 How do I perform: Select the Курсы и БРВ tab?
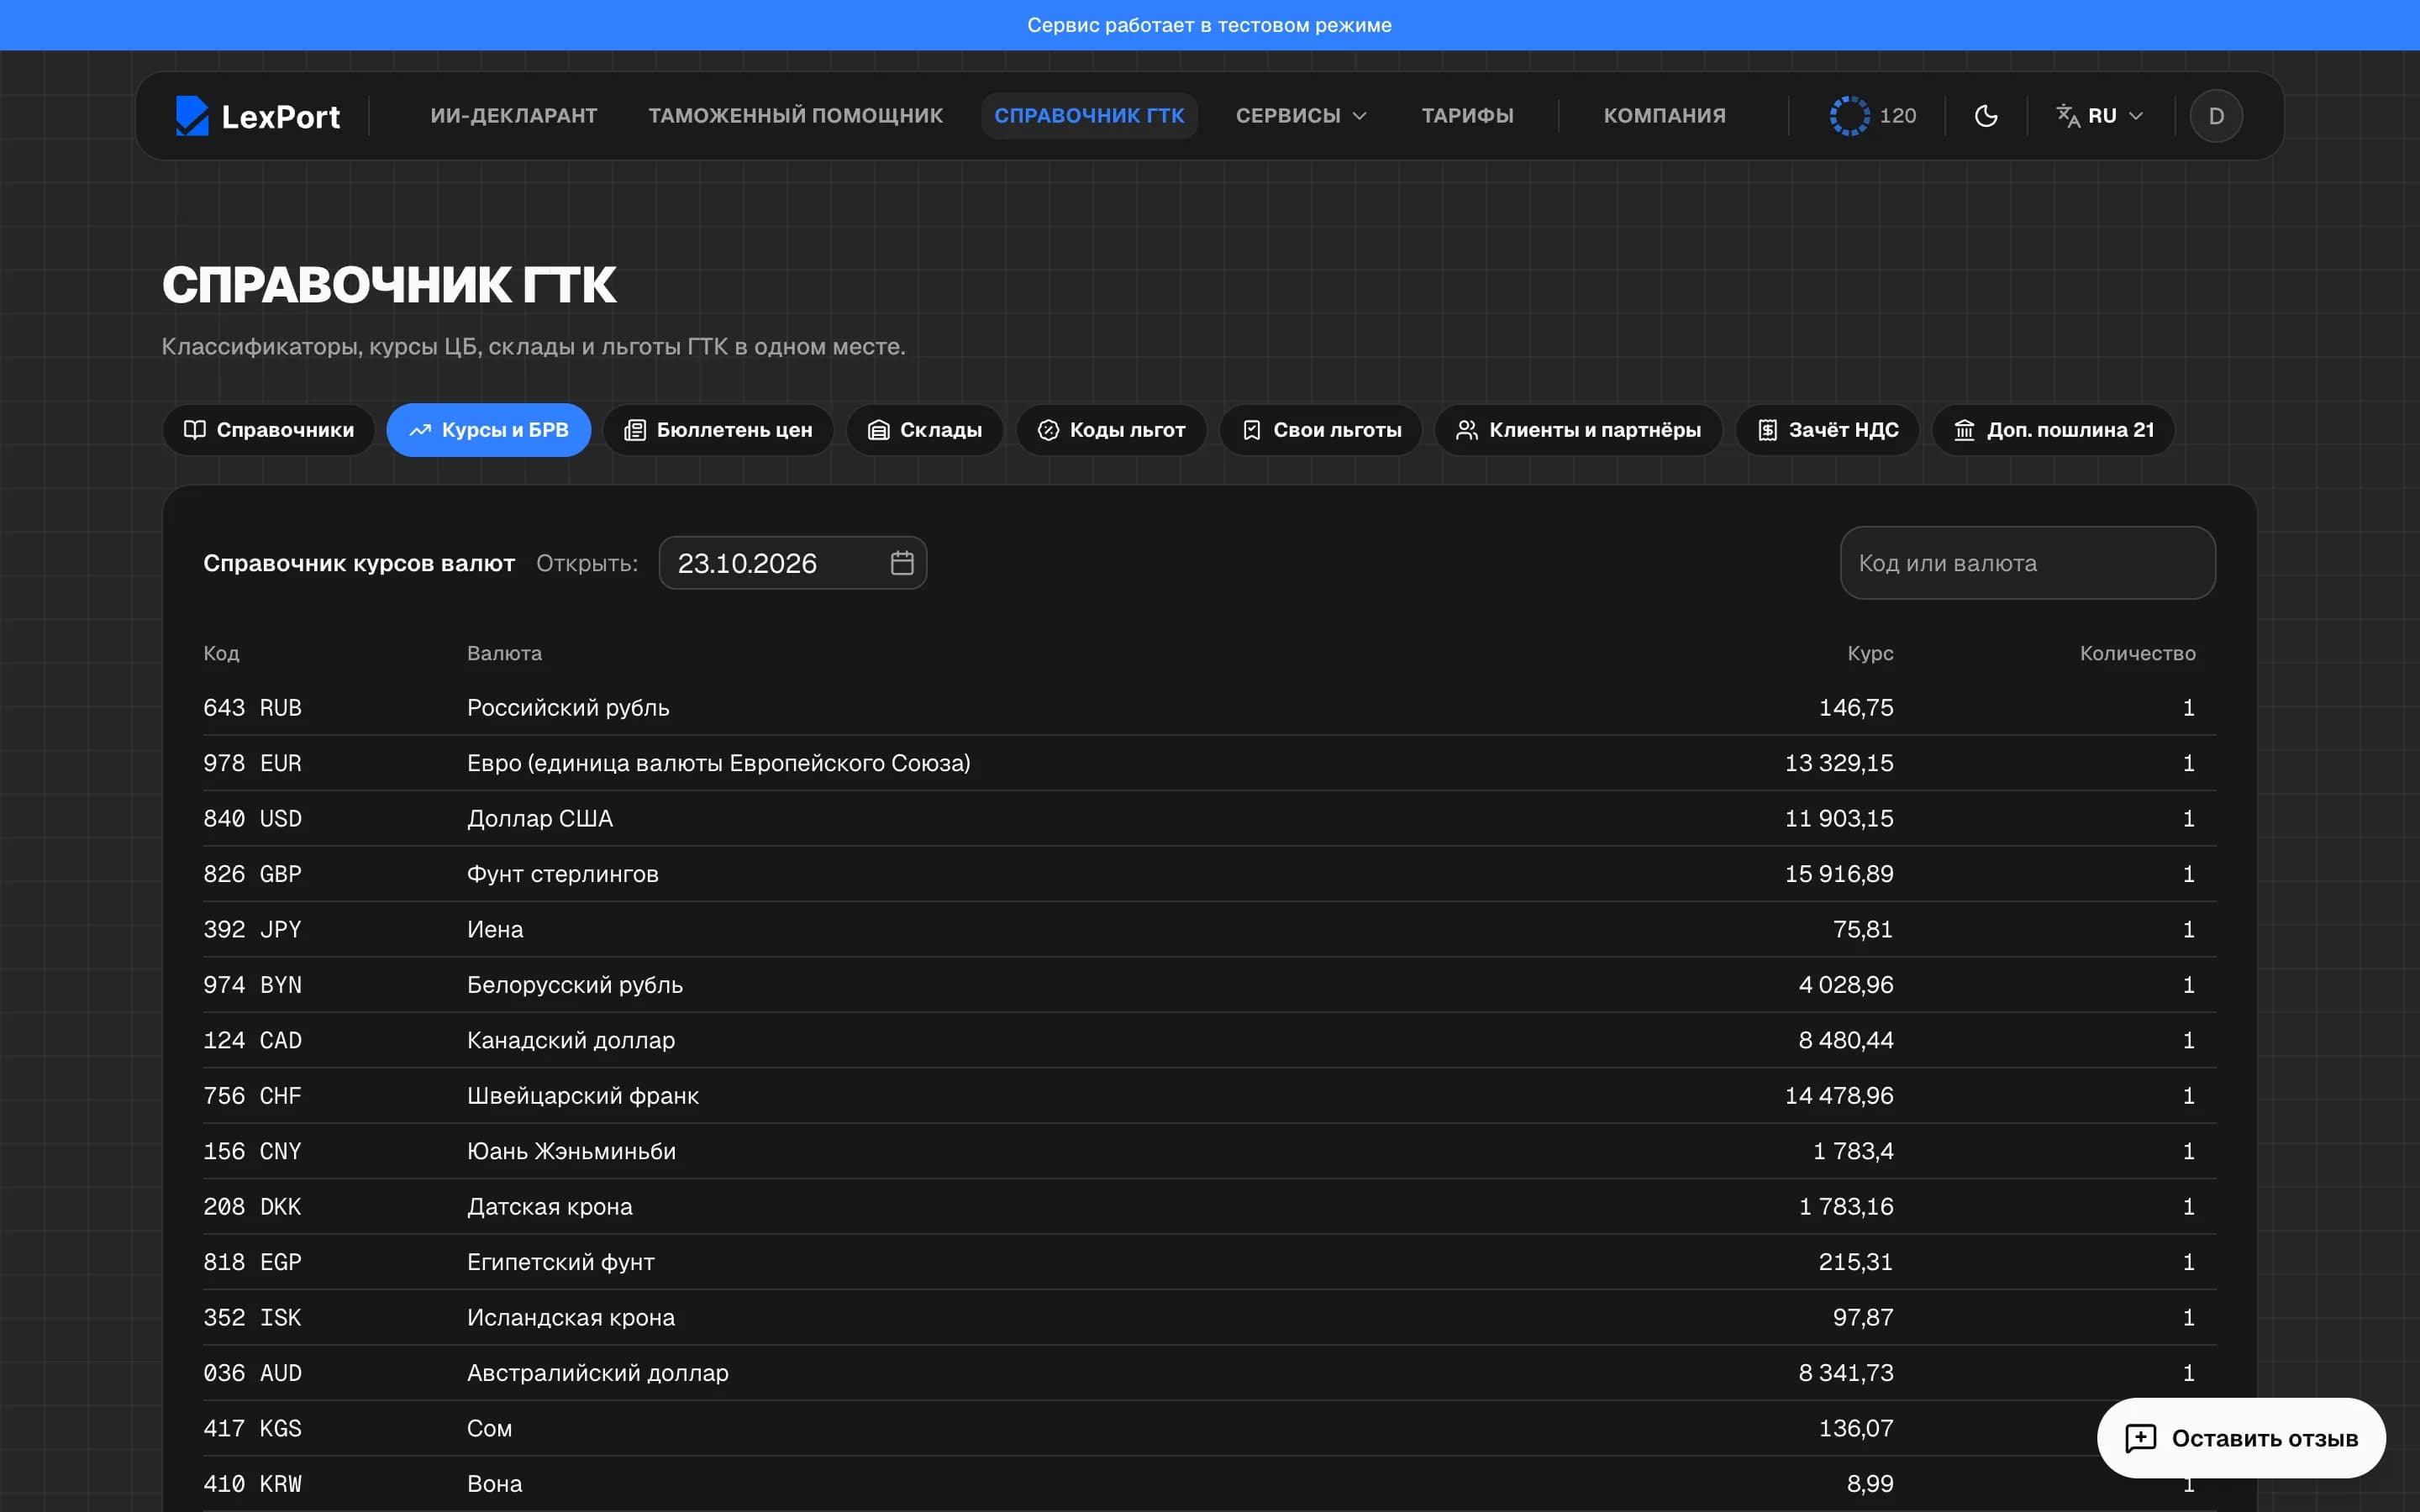tap(489, 430)
